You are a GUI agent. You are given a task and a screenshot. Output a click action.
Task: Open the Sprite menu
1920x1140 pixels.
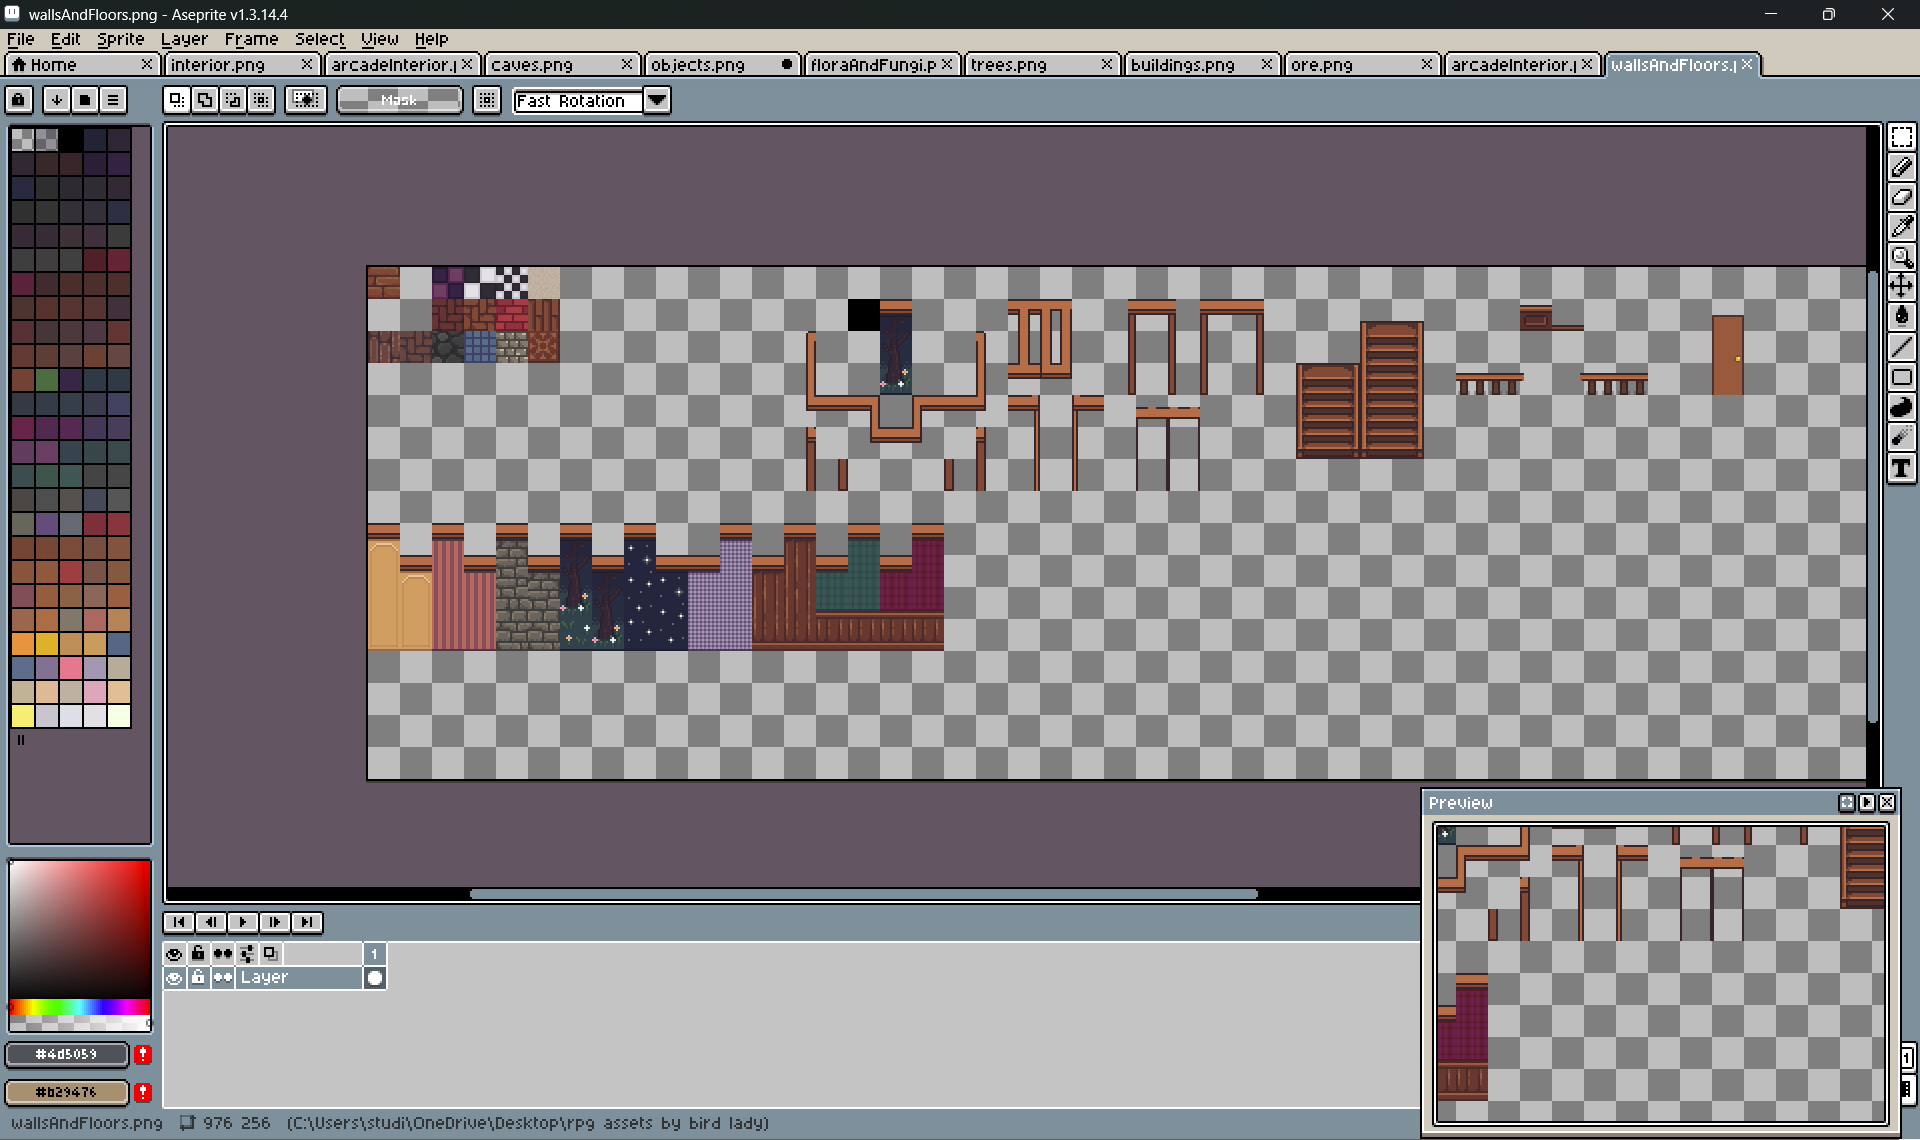pyautogui.click(x=120, y=39)
